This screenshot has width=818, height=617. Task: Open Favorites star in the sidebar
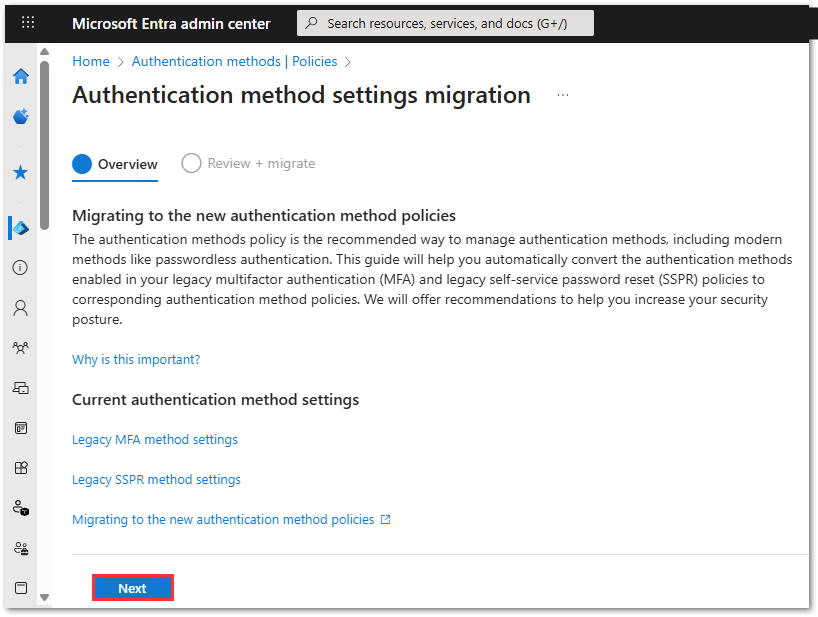[20, 173]
